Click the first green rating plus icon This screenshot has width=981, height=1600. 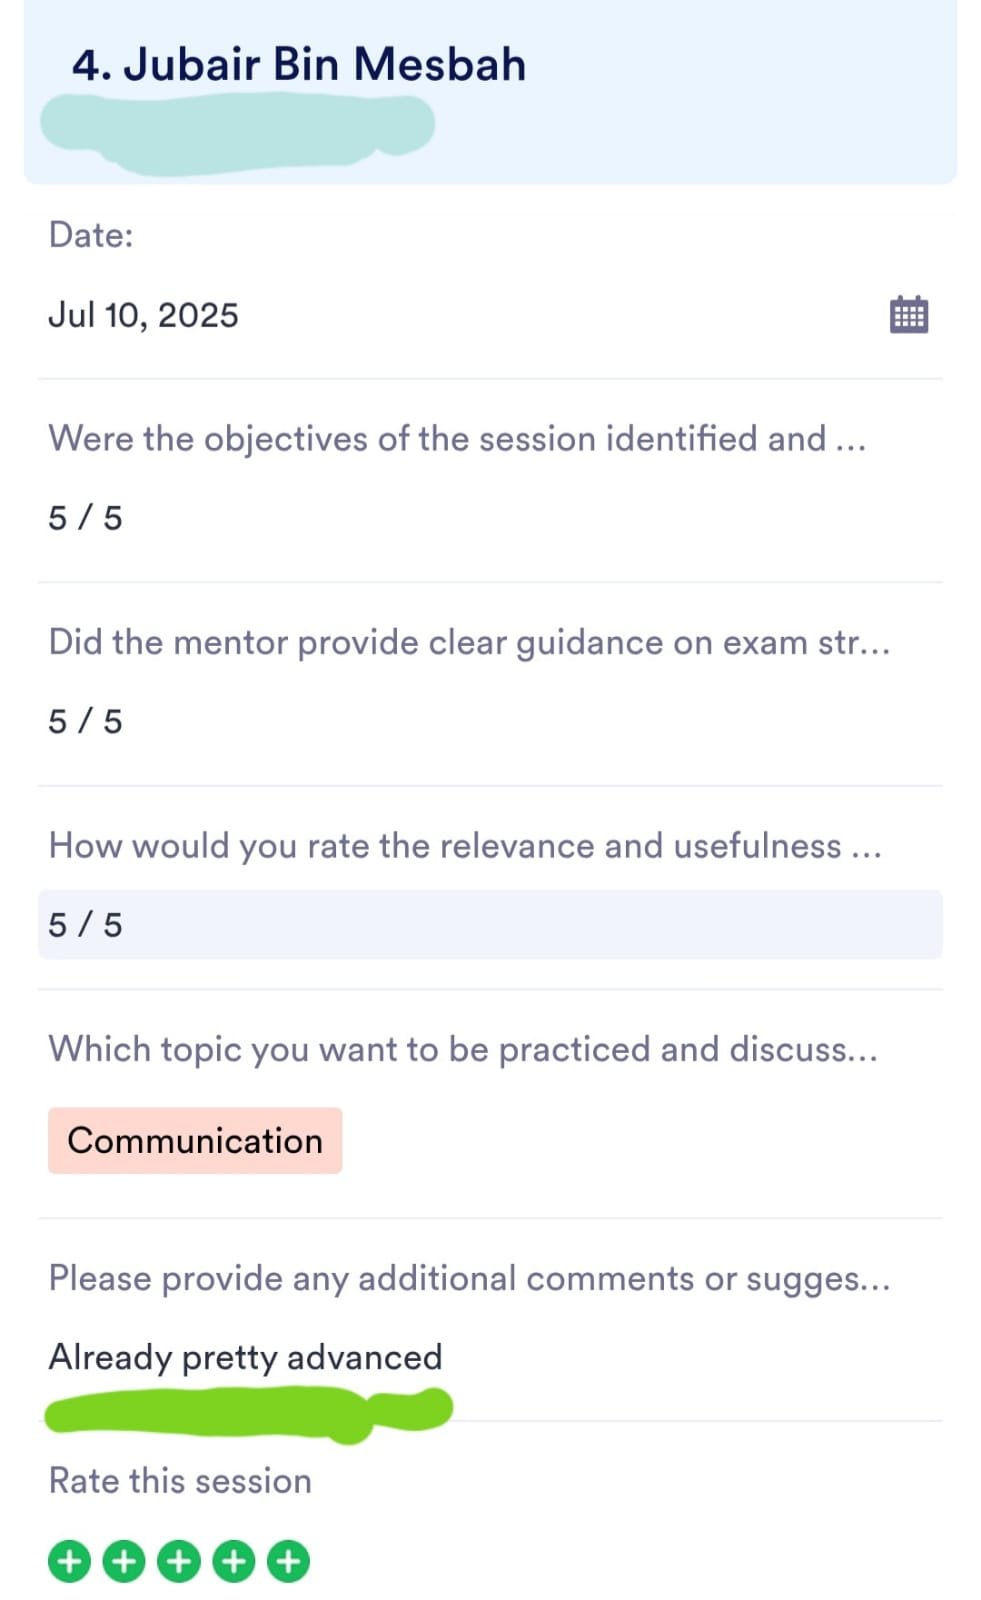point(69,1561)
